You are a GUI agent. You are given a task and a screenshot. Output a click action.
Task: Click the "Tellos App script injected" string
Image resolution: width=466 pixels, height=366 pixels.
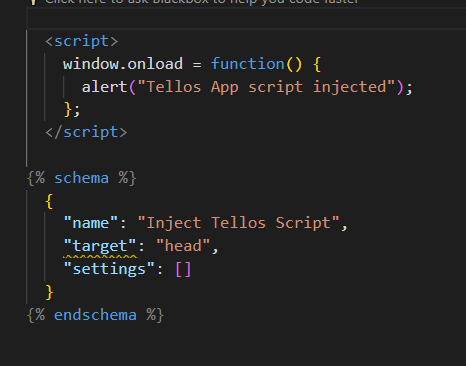click(x=266, y=87)
